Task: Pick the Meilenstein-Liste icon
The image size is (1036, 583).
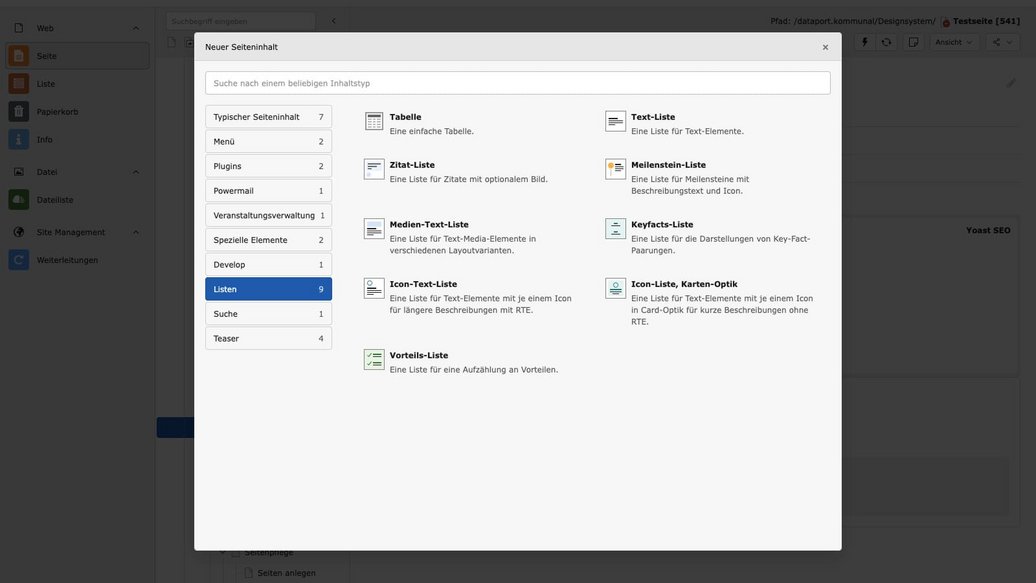Action: (x=616, y=169)
